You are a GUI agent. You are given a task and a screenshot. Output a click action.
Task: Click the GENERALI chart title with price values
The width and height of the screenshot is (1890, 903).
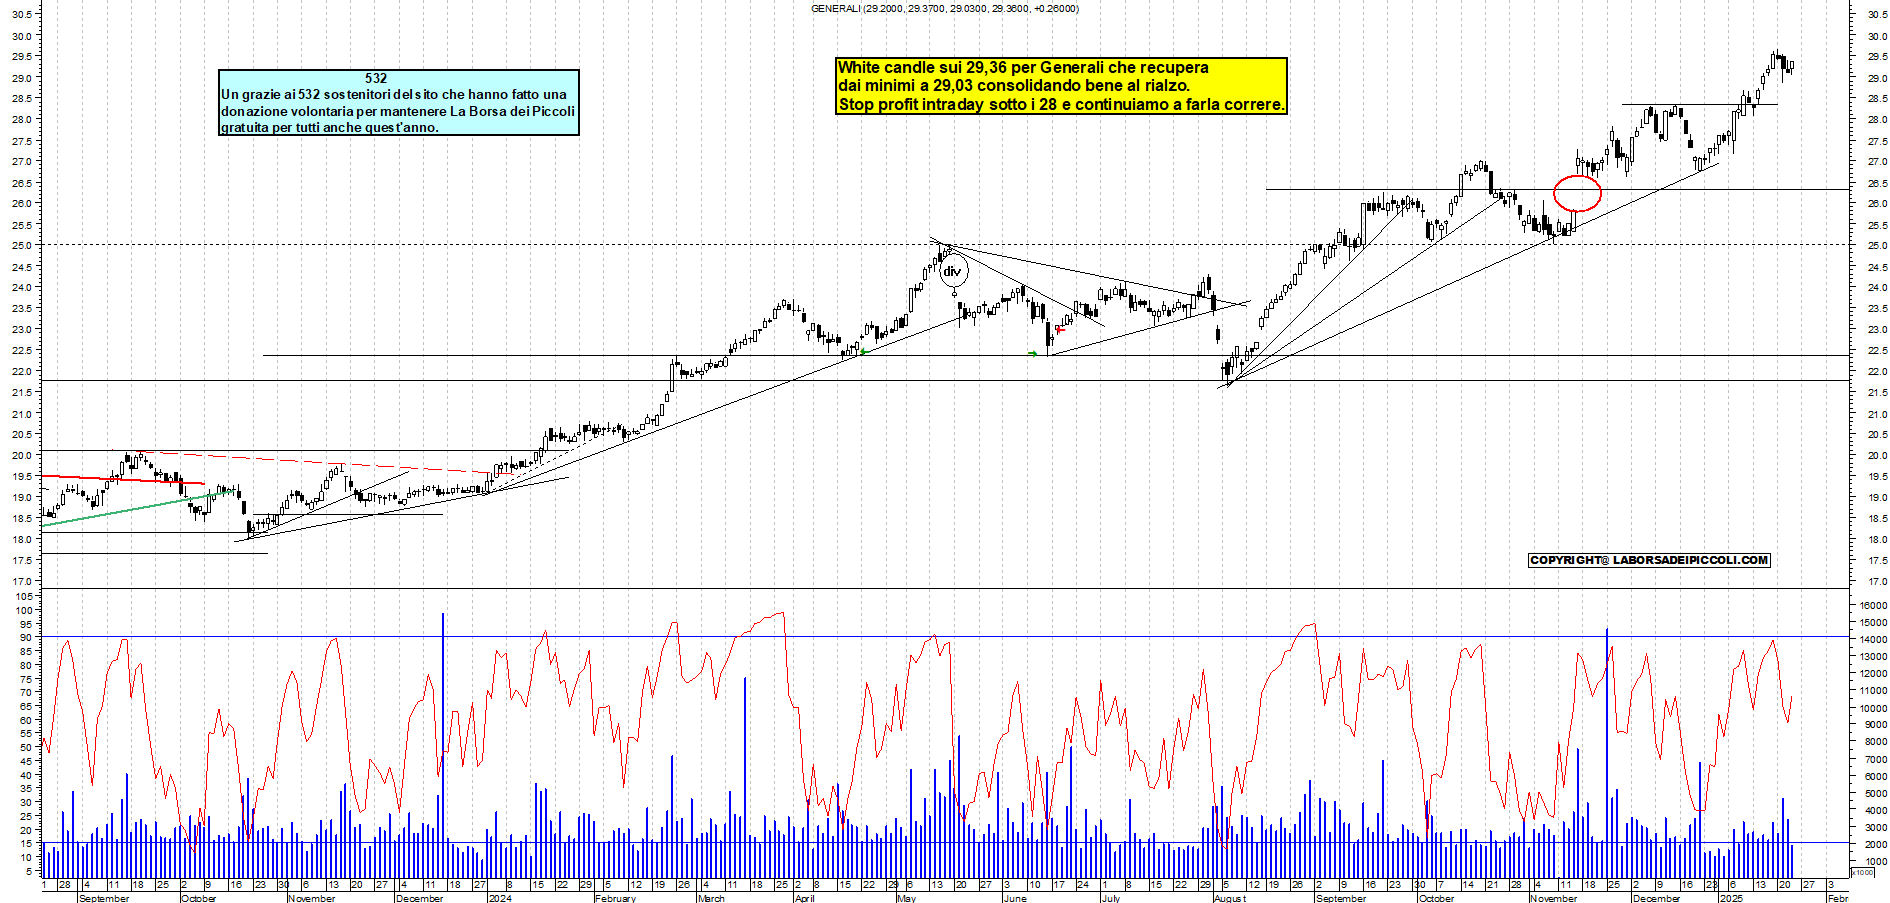[944, 8]
